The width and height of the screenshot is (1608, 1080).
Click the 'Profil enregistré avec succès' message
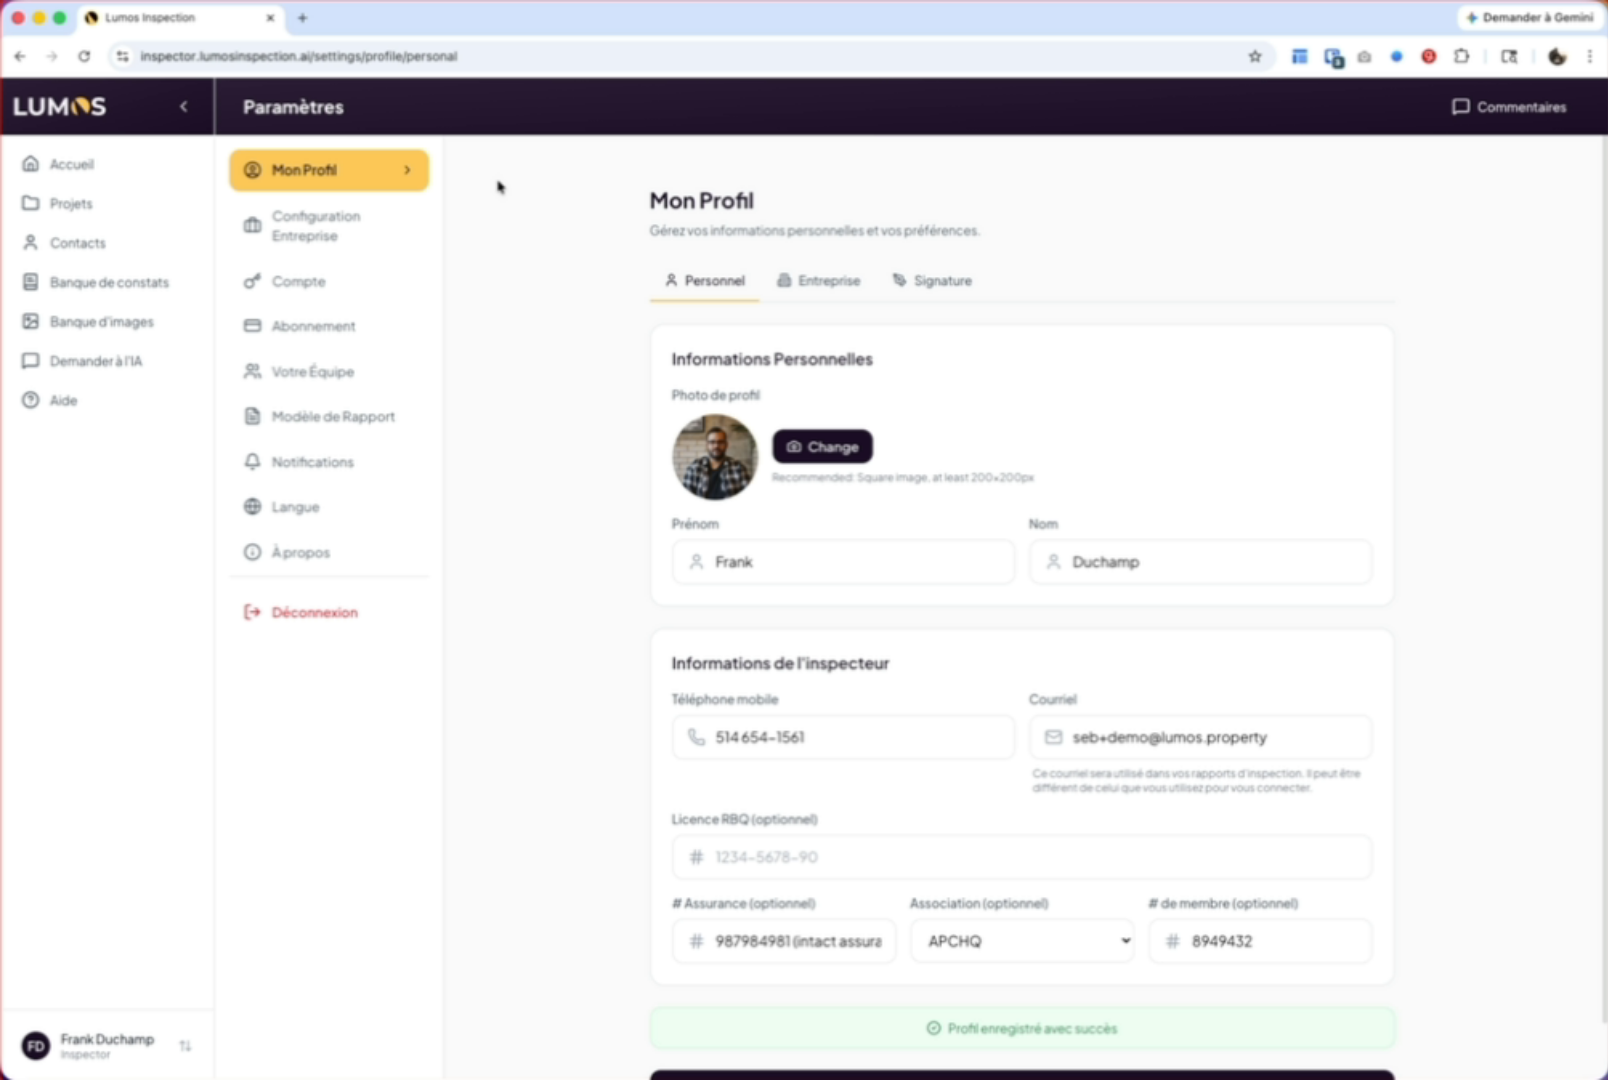pos(1022,1028)
